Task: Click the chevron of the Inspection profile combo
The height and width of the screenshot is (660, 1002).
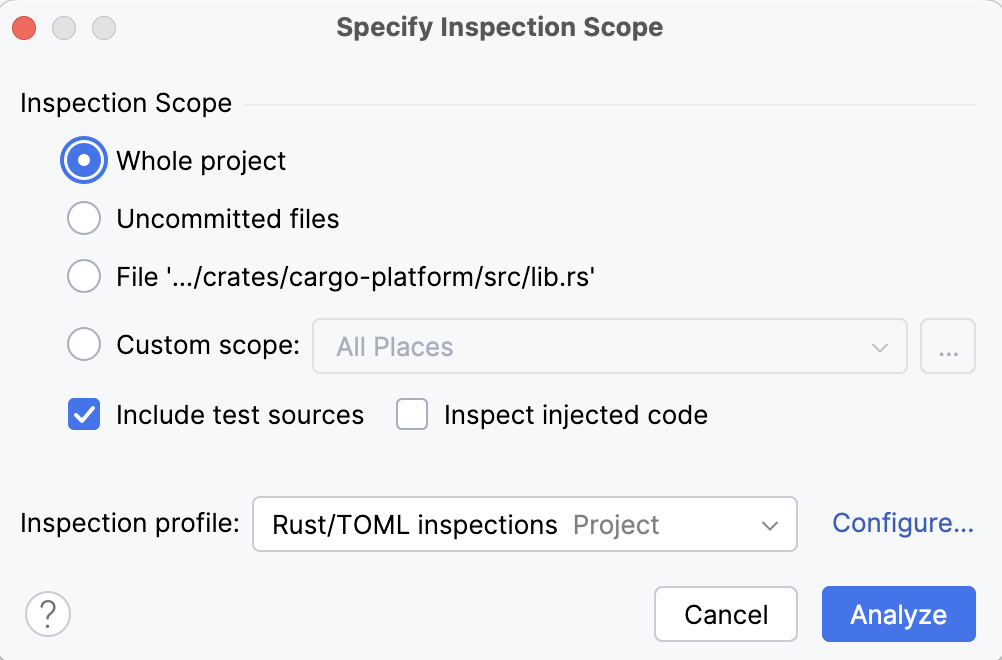Action: click(770, 525)
